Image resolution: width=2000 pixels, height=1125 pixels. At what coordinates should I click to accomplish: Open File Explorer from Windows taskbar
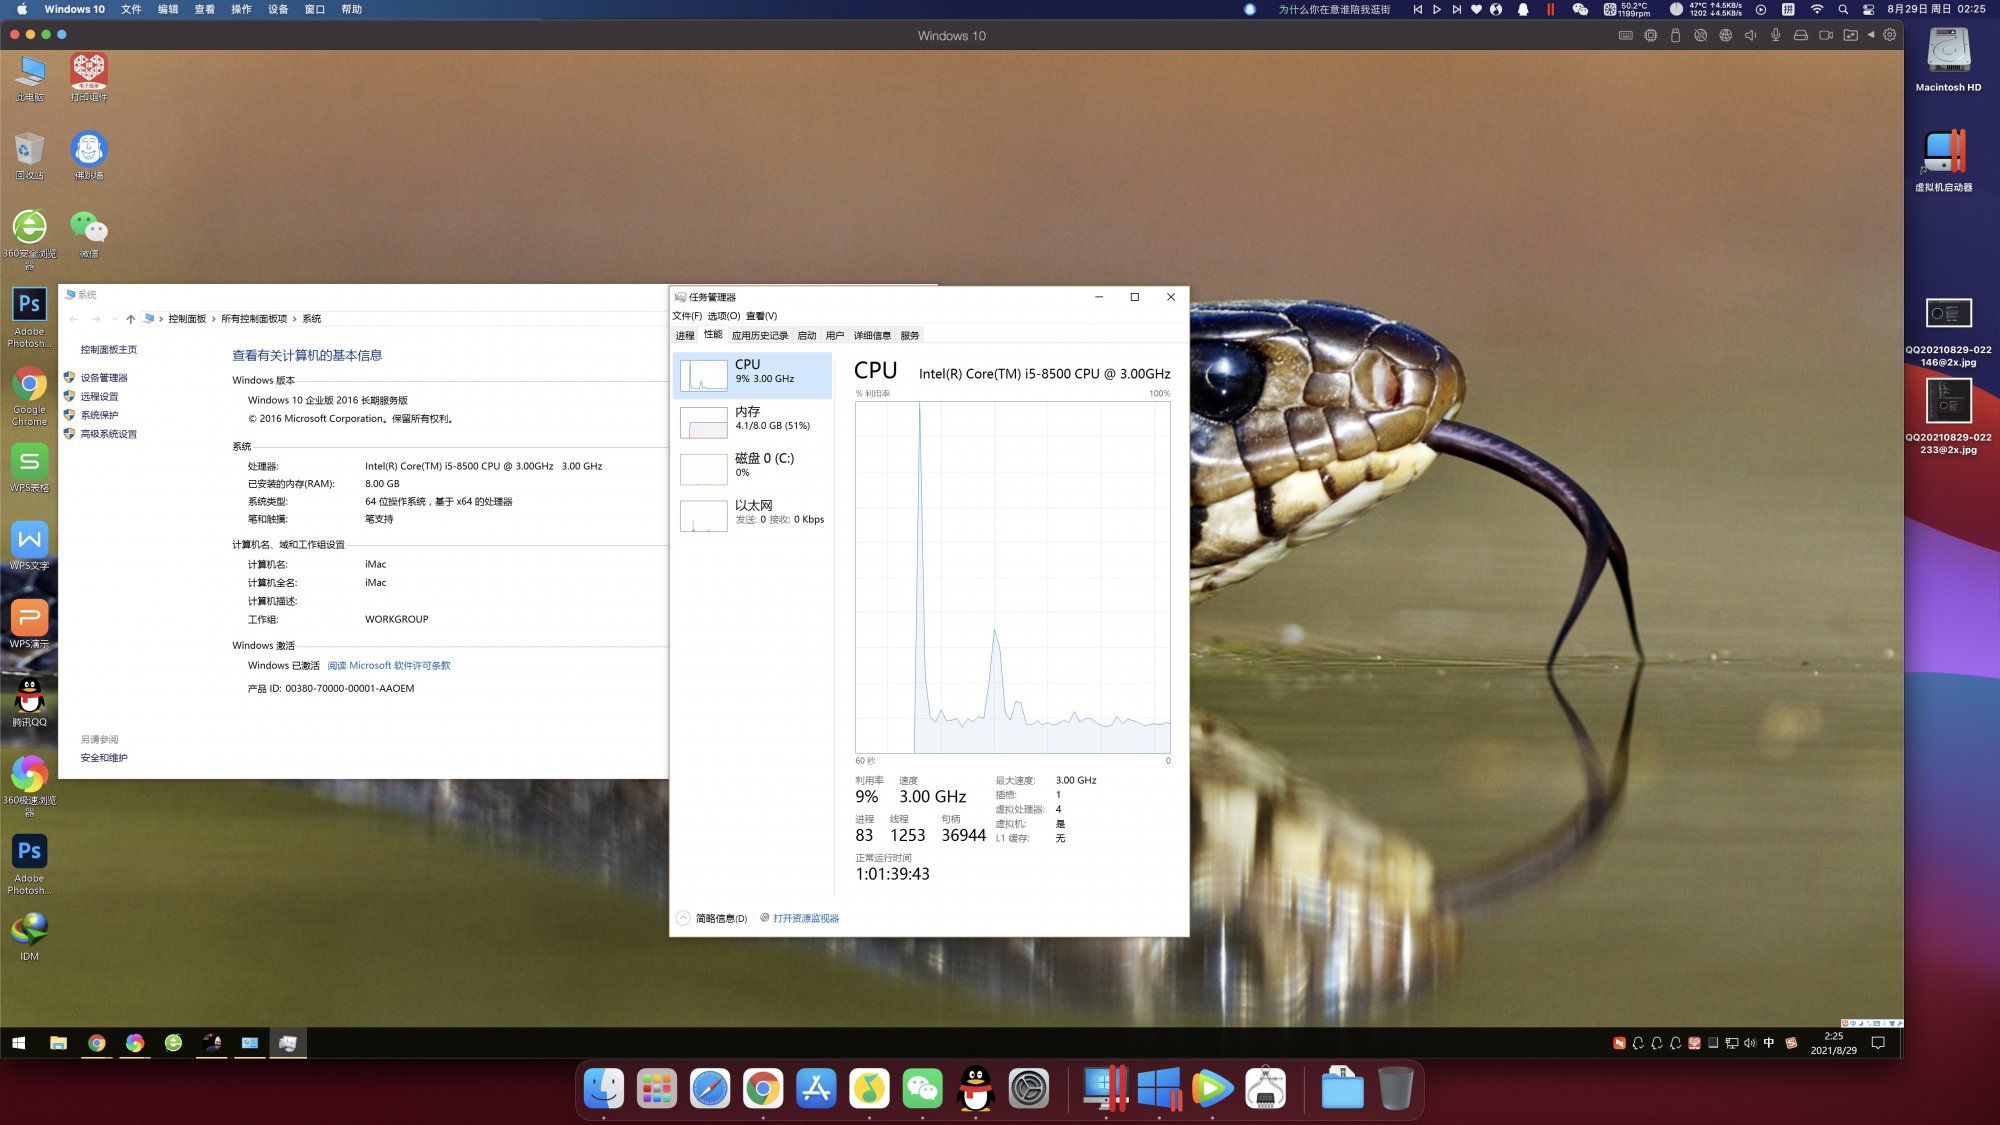click(58, 1043)
